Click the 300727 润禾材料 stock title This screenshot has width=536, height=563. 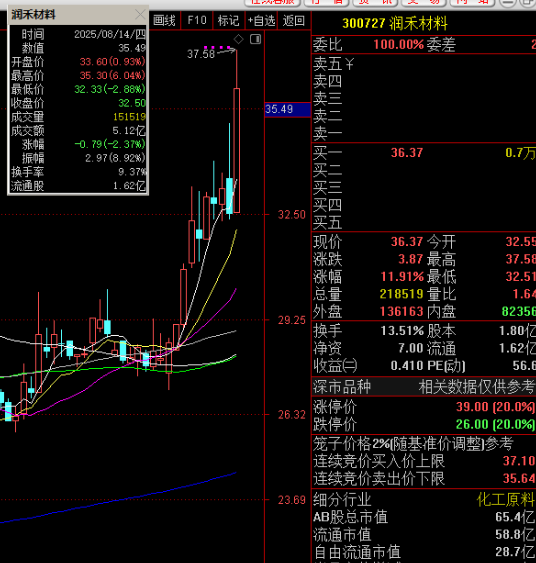point(395,24)
